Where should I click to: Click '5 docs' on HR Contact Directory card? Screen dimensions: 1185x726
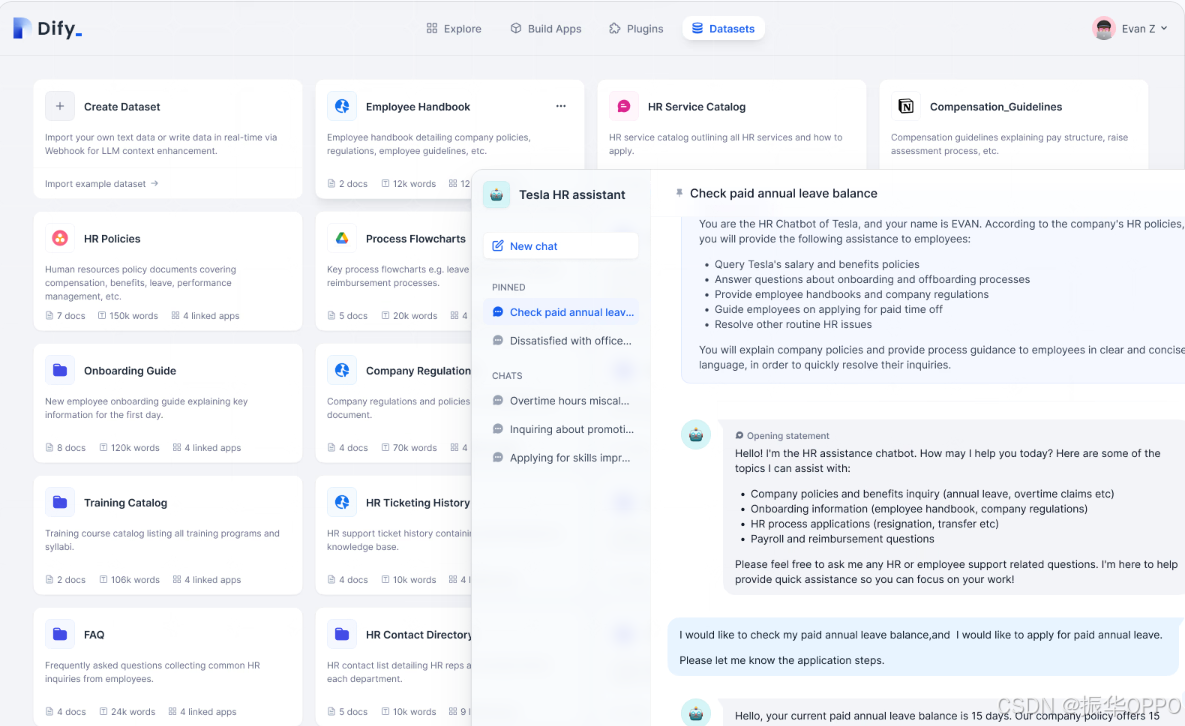tap(348, 712)
